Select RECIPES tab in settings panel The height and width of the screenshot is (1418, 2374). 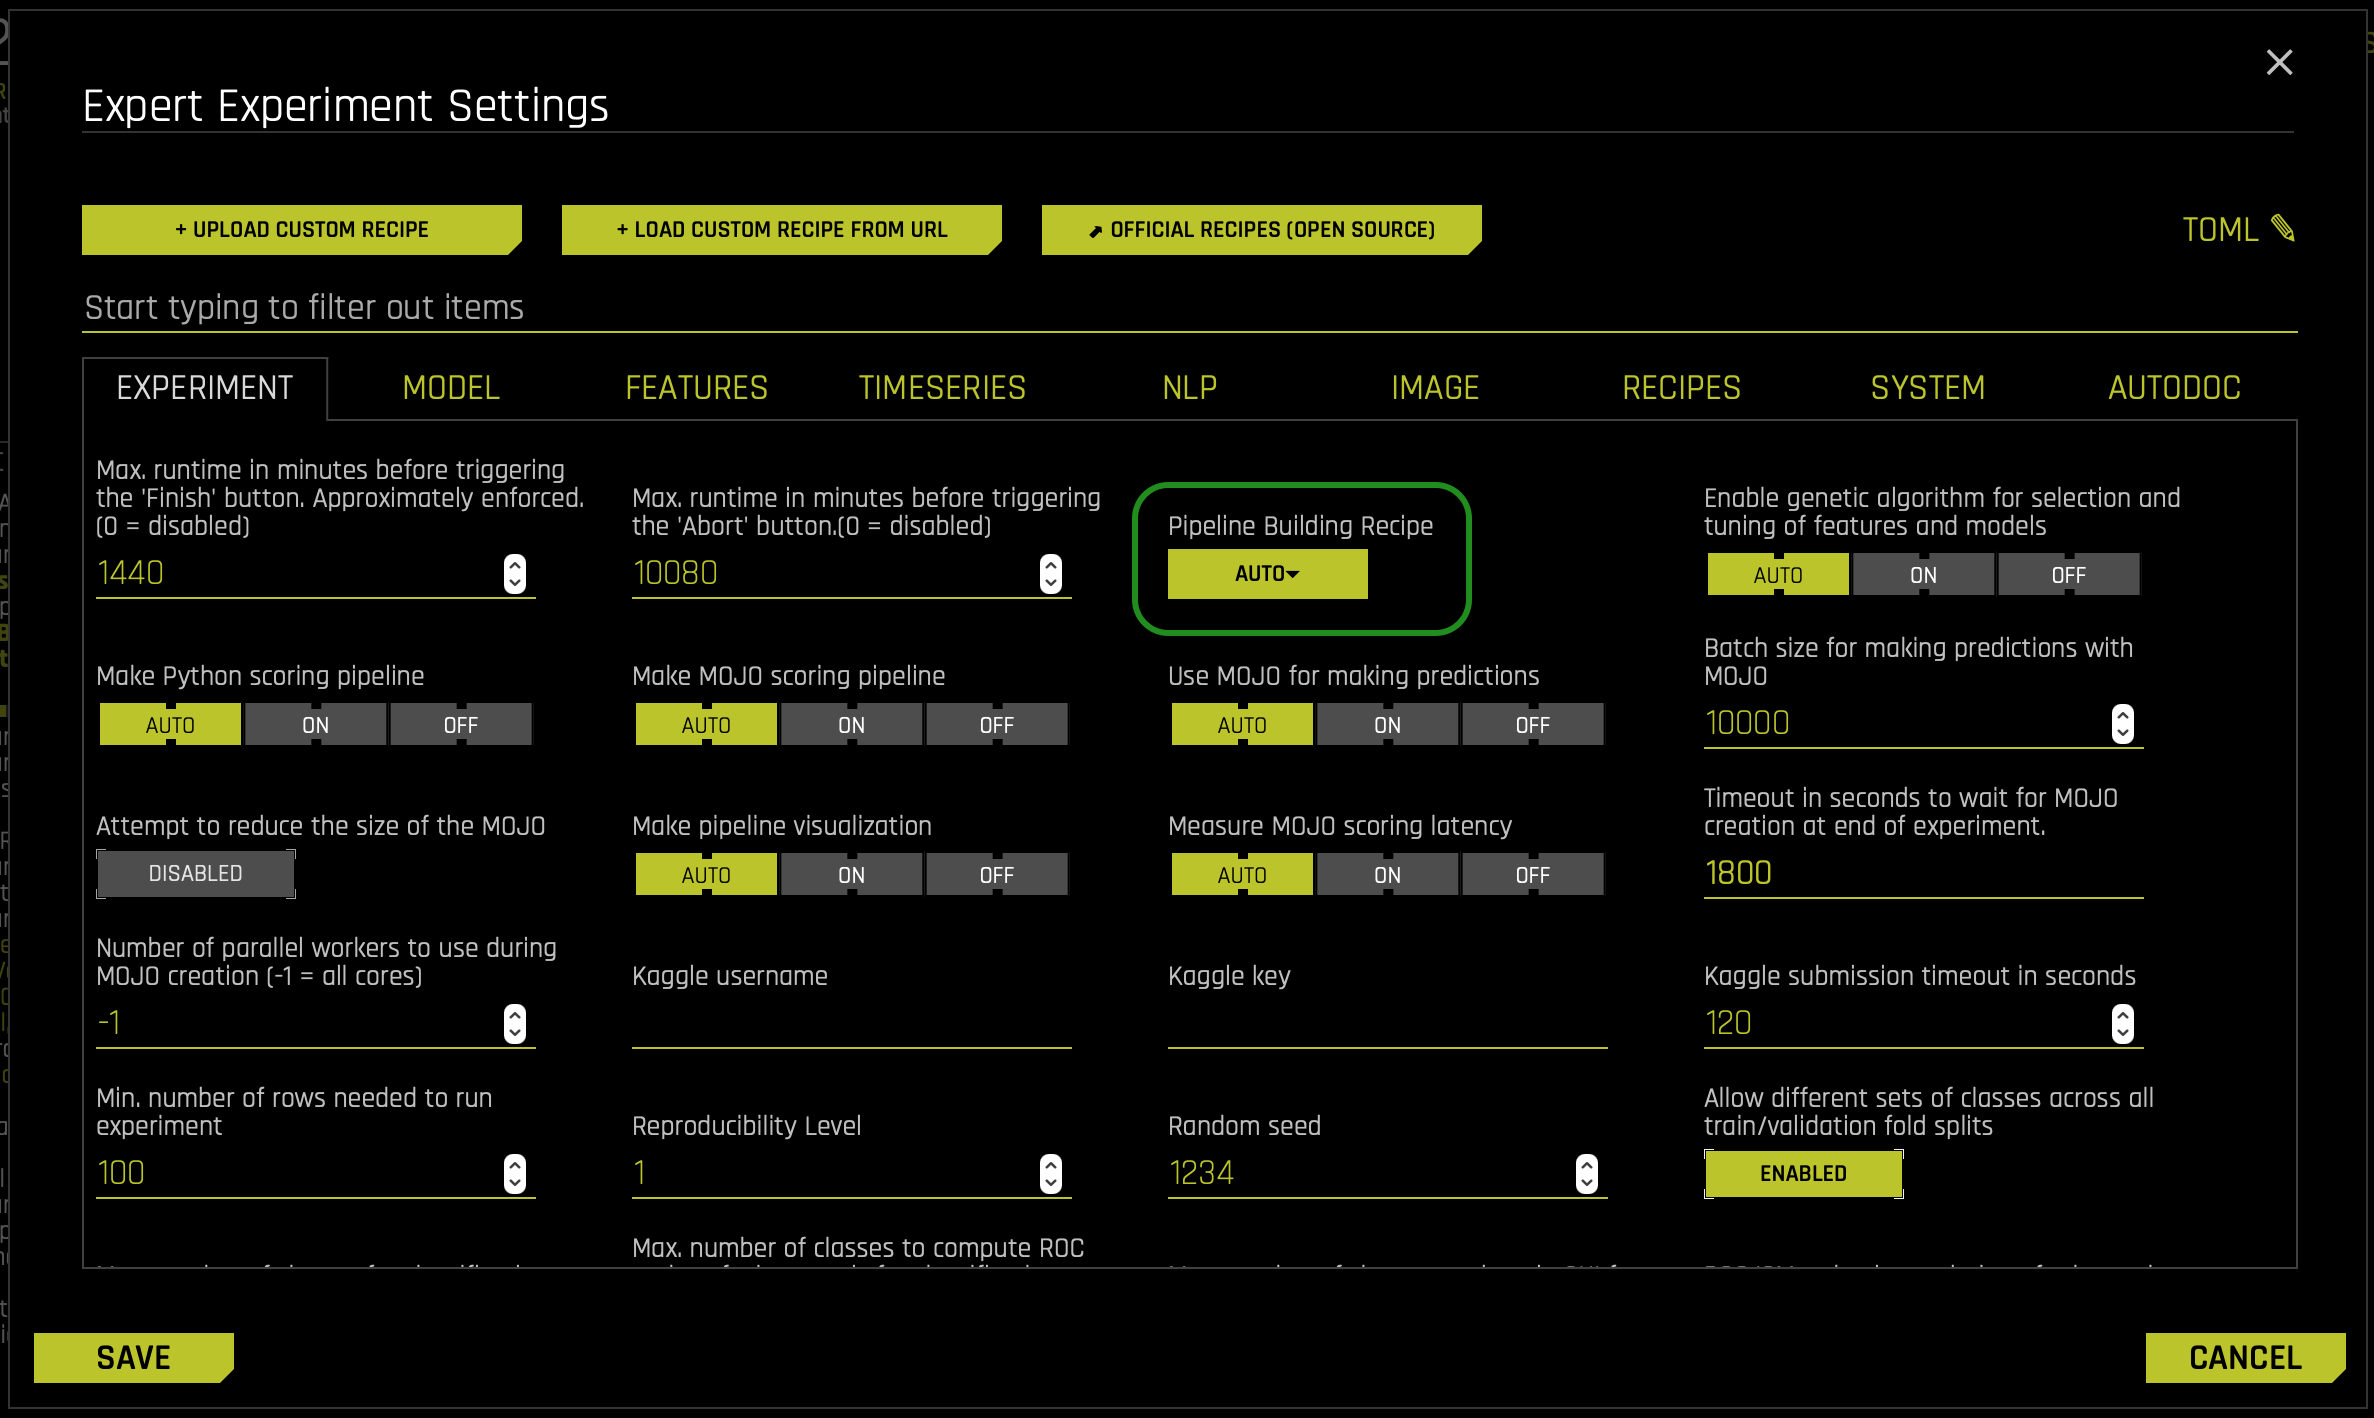pyautogui.click(x=1682, y=387)
